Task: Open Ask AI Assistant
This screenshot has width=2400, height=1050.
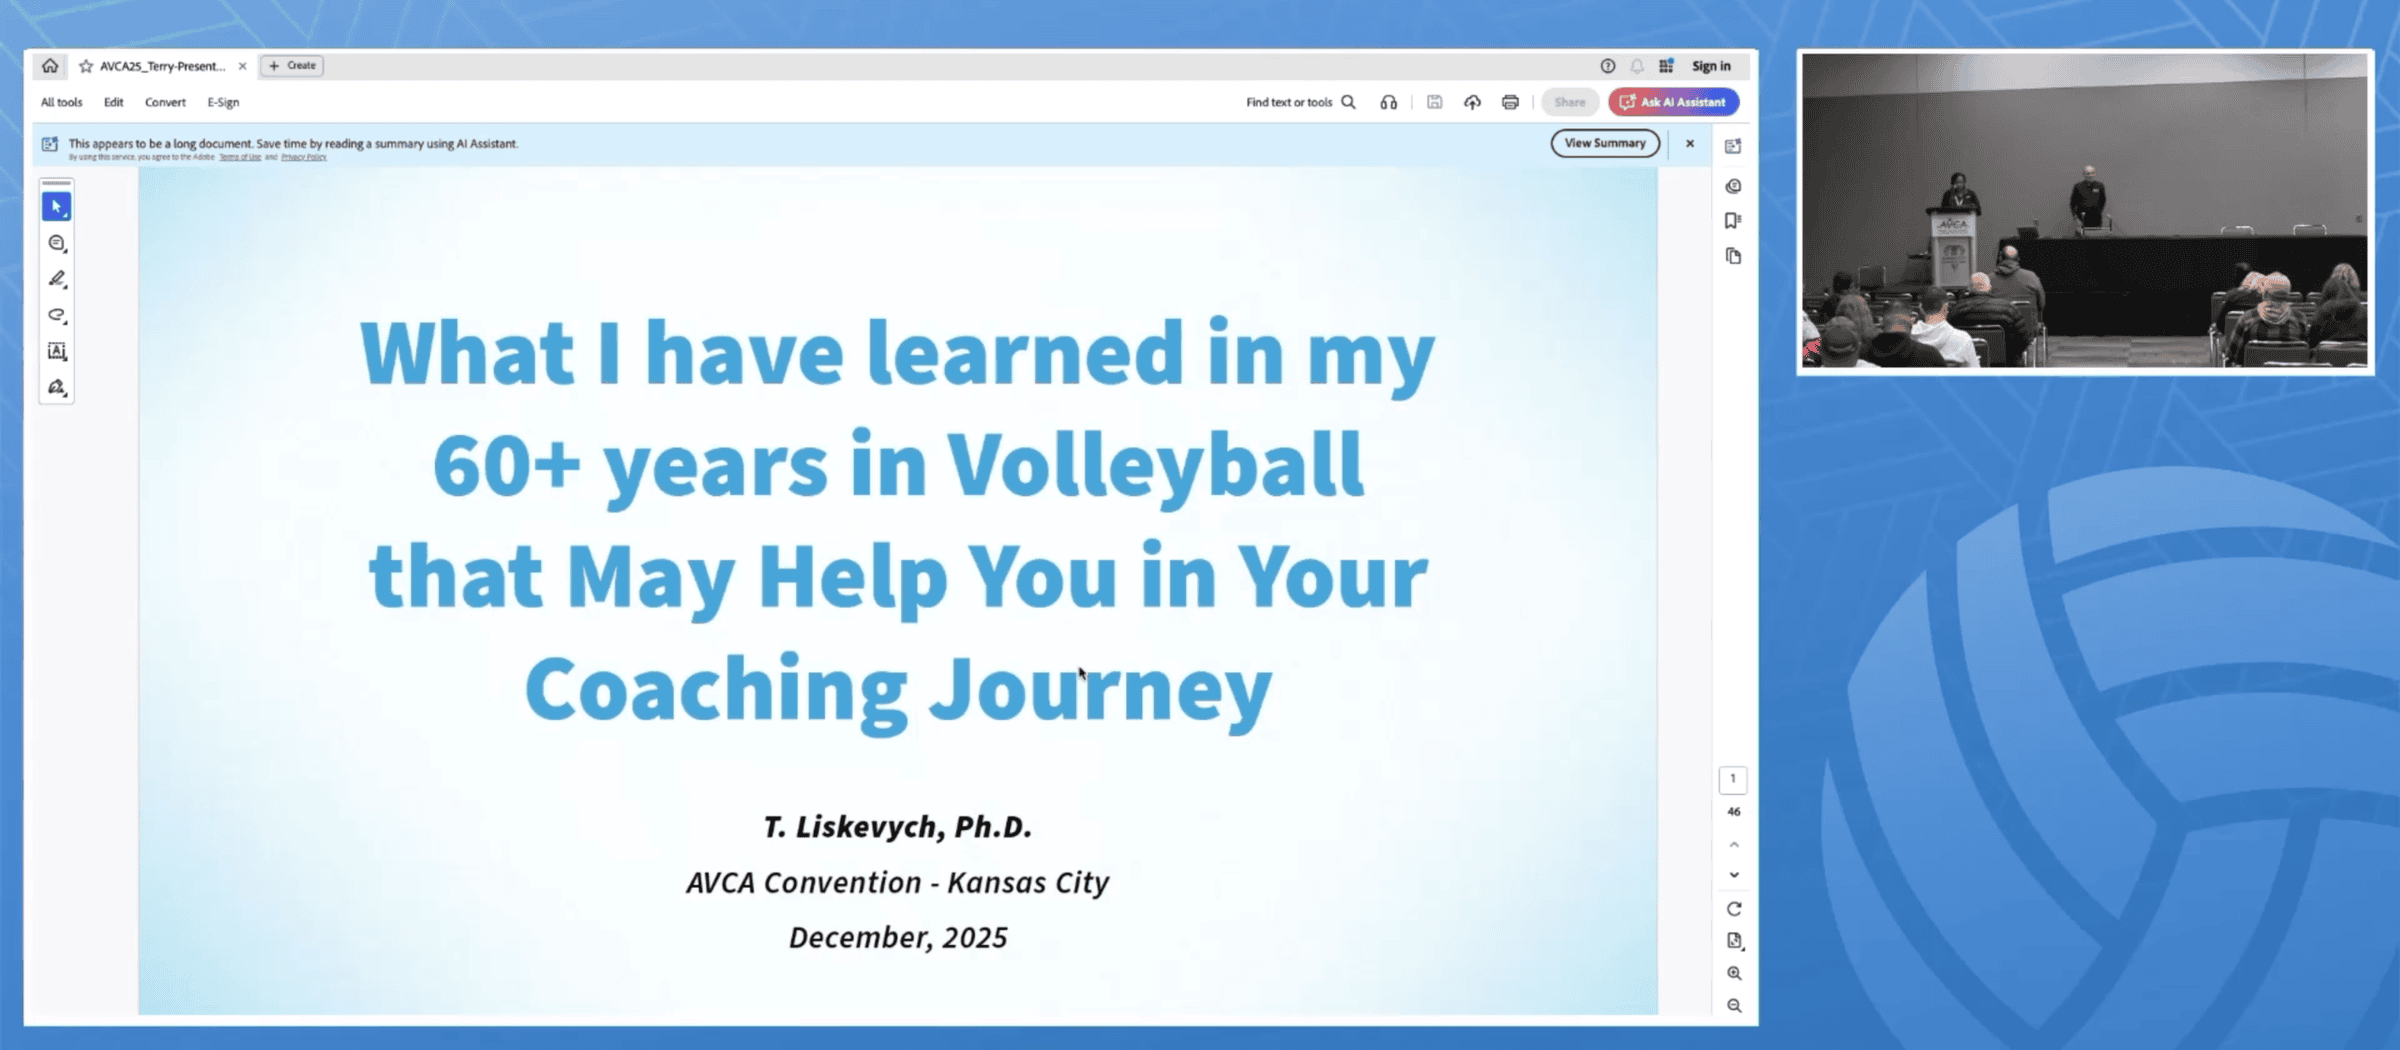Action: click(x=1673, y=102)
